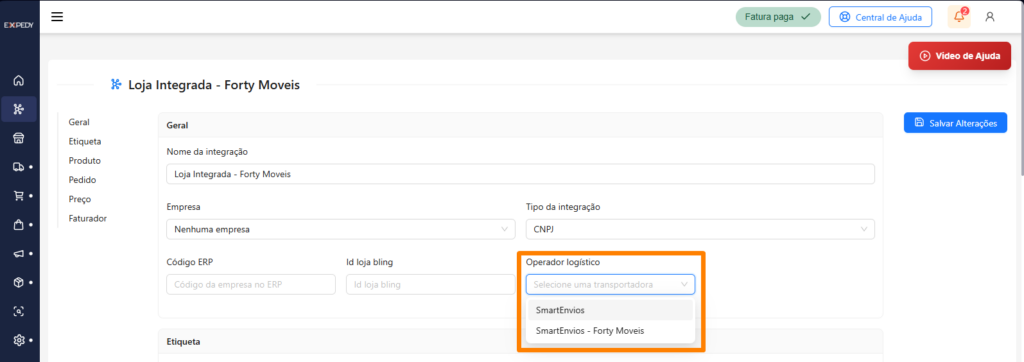Viewport: 1024px width, 362px height.
Task: Select the SmartEnvios option
Action: [611, 310]
